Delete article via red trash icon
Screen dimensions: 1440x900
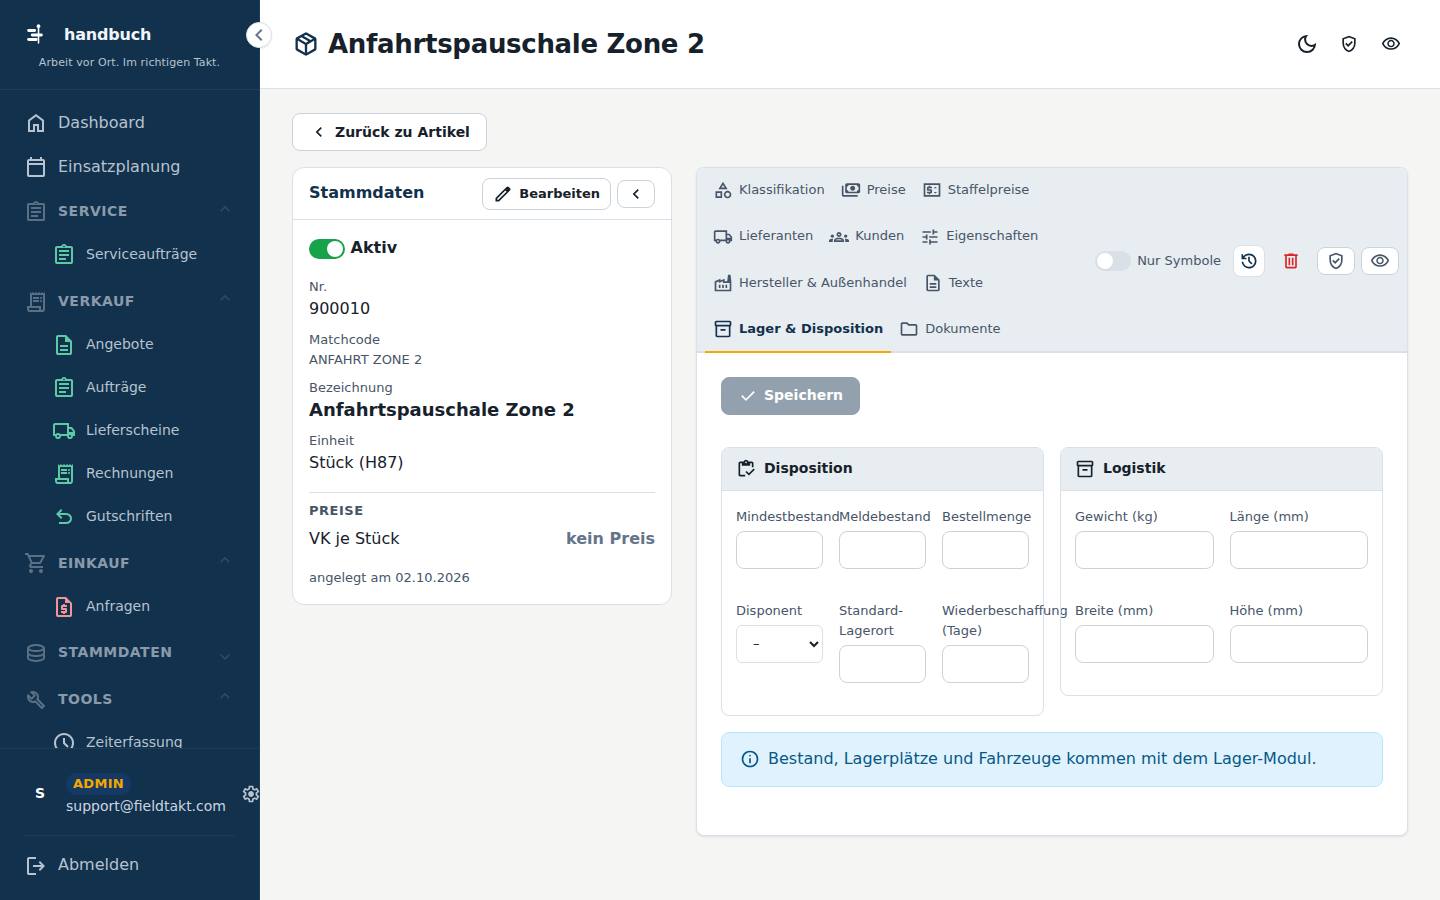[1291, 261]
